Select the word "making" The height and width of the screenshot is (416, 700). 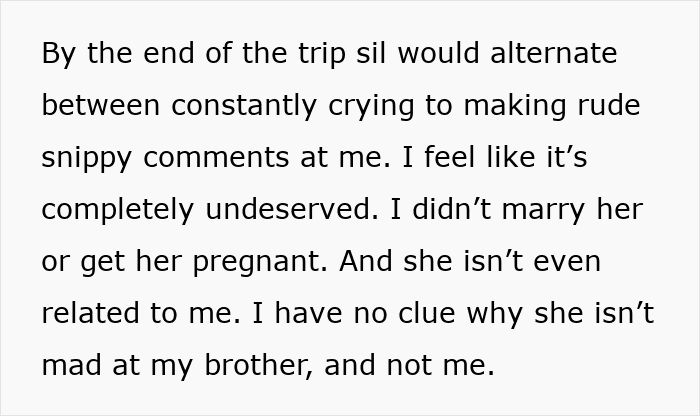point(515,106)
